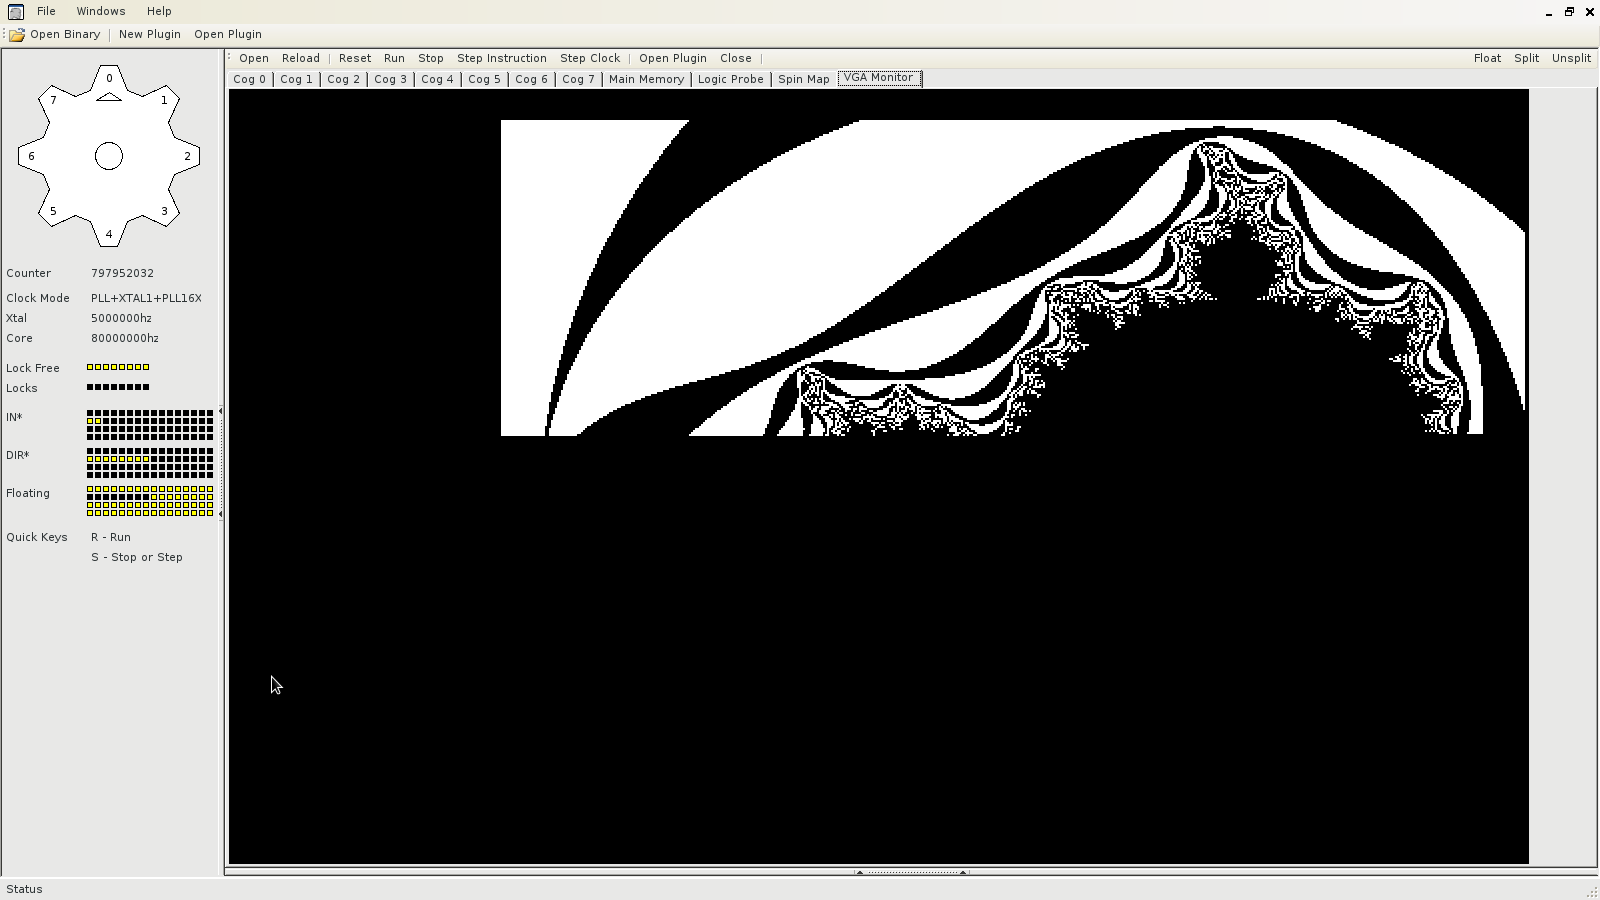Select the Logic Probe tab
1600x900 pixels.
tap(730, 79)
